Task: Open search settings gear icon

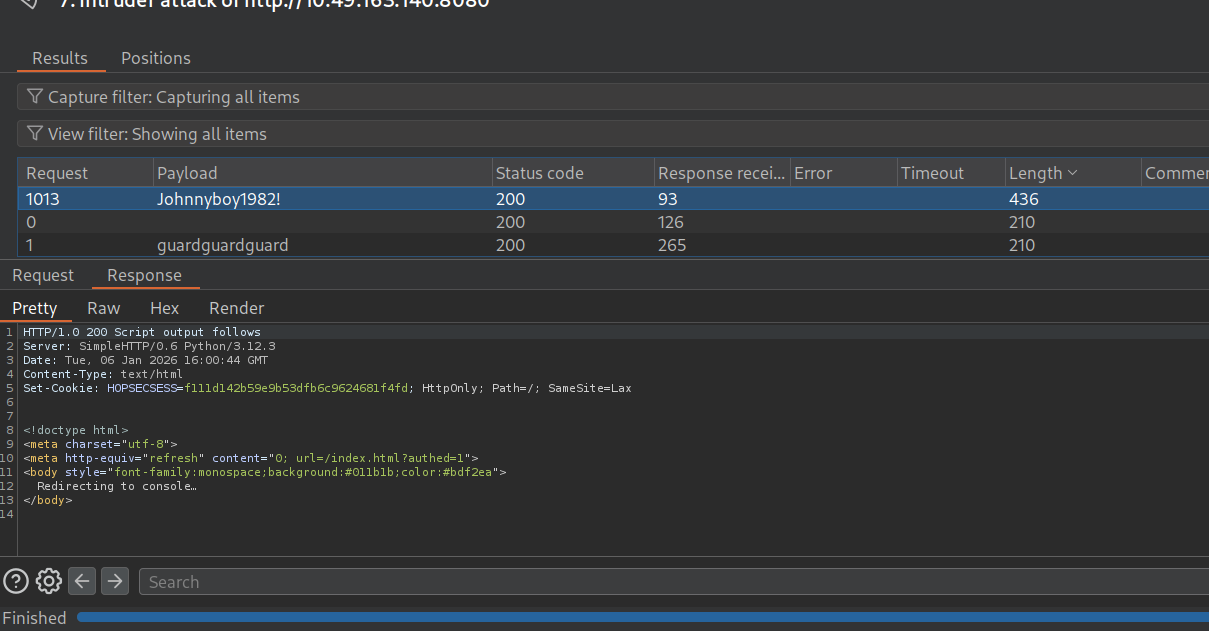Action: click(x=49, y=581)
